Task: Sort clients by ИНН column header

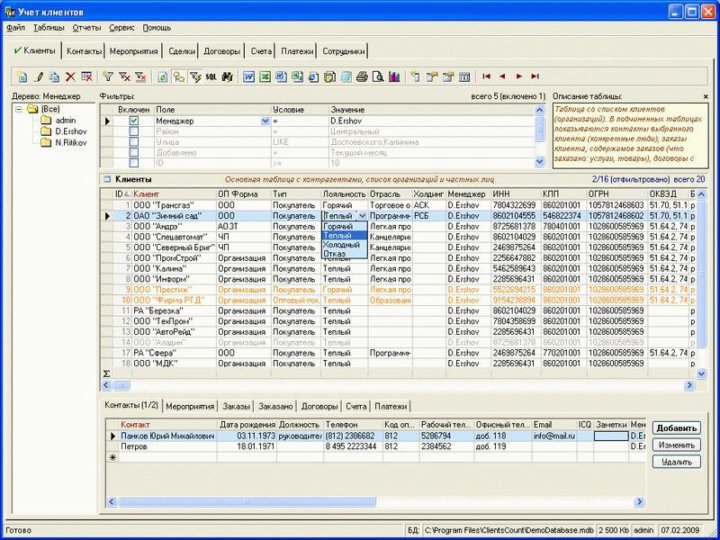Action: click(516, 194)
